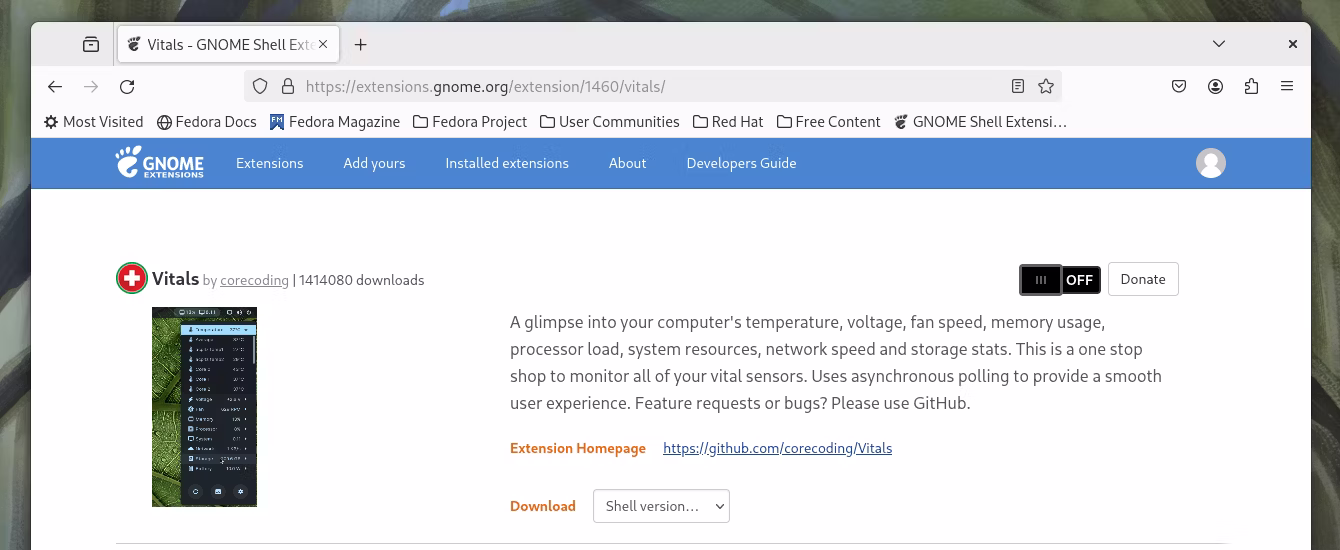Go to the Developers Guide page
Viewport: 1340px width, 550px height.
[x=741, y=163]
